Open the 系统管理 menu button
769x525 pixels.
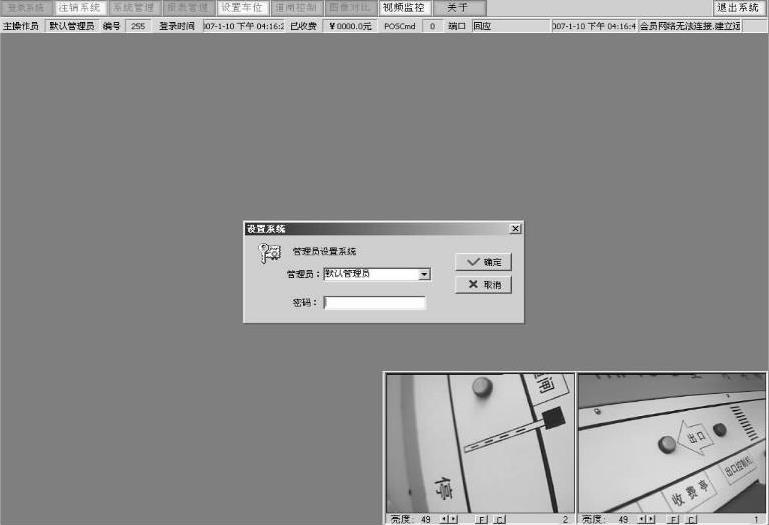[134, 8]
